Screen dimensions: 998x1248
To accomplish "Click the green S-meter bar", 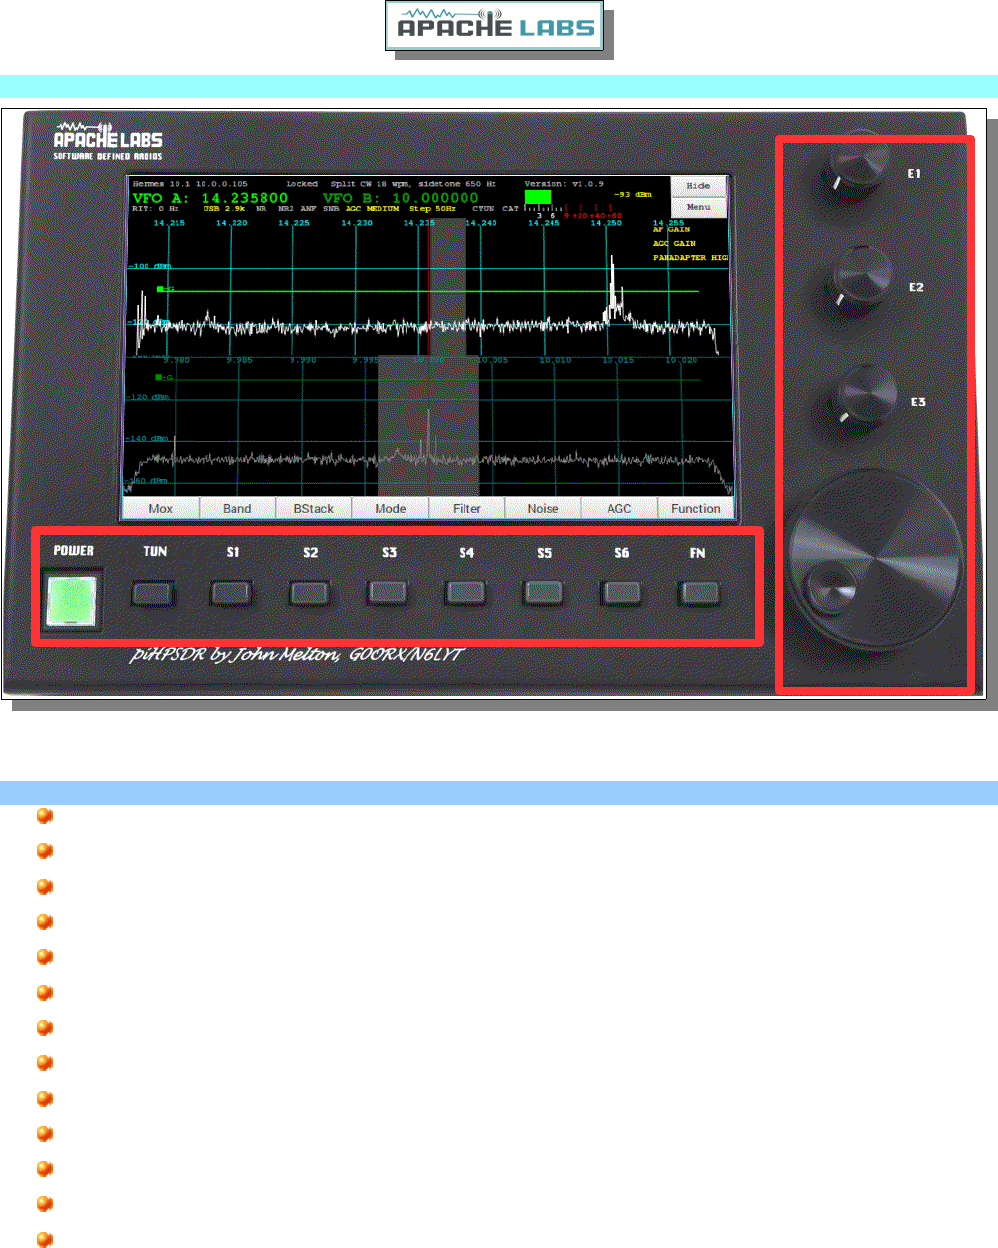I will pos(537,197).
